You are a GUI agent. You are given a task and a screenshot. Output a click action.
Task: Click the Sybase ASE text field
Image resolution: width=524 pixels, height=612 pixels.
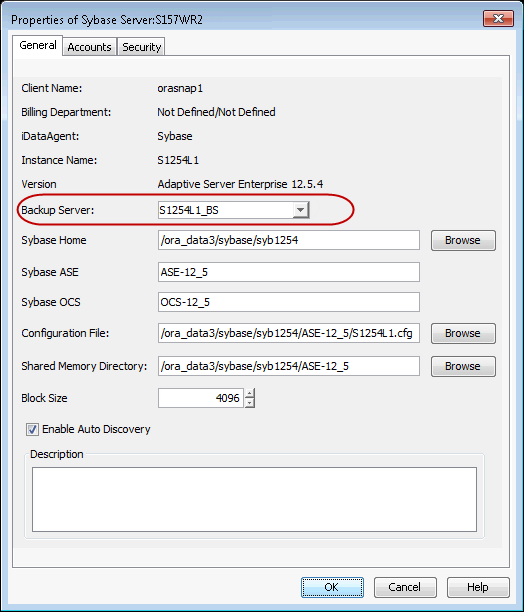click(x=289, y=272)
